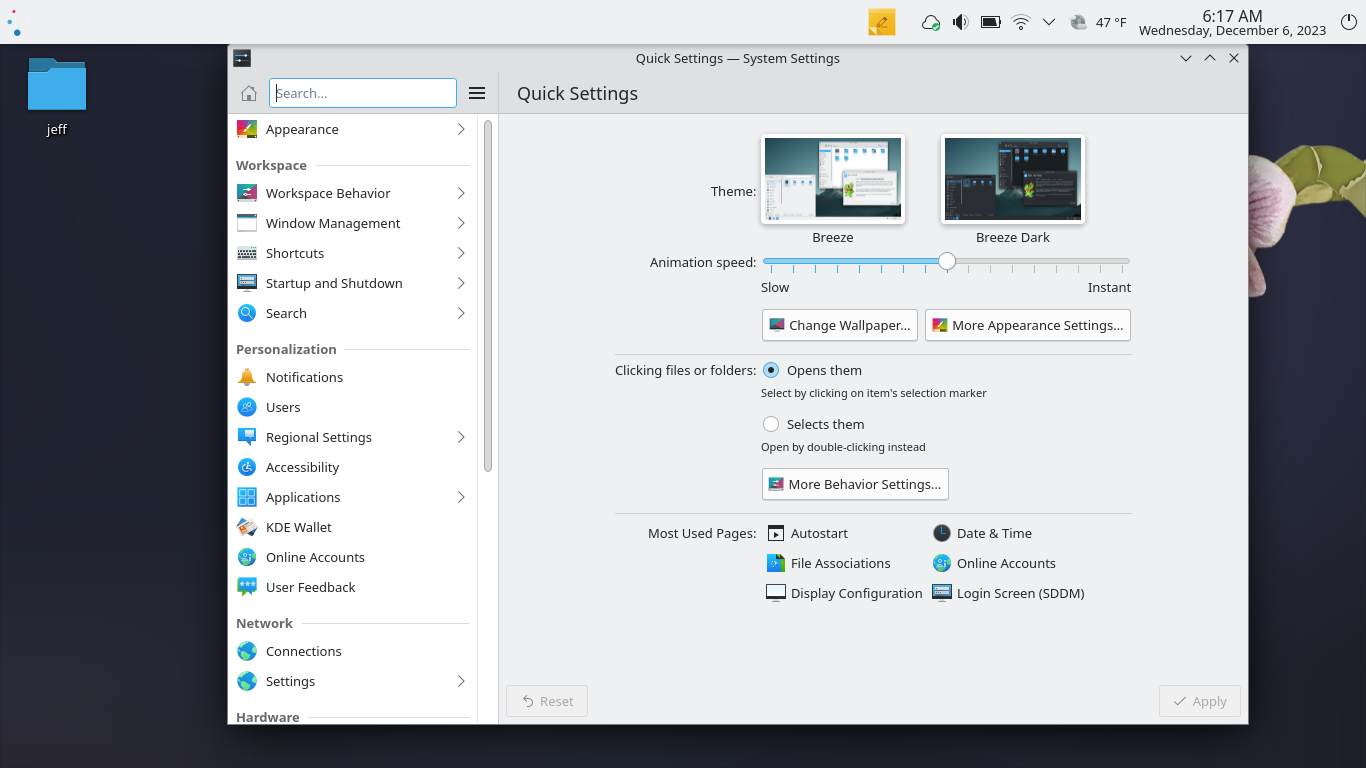Click the Animation speed slider handle
This screenshot has height=768, width=1366.
coord(947,261)
